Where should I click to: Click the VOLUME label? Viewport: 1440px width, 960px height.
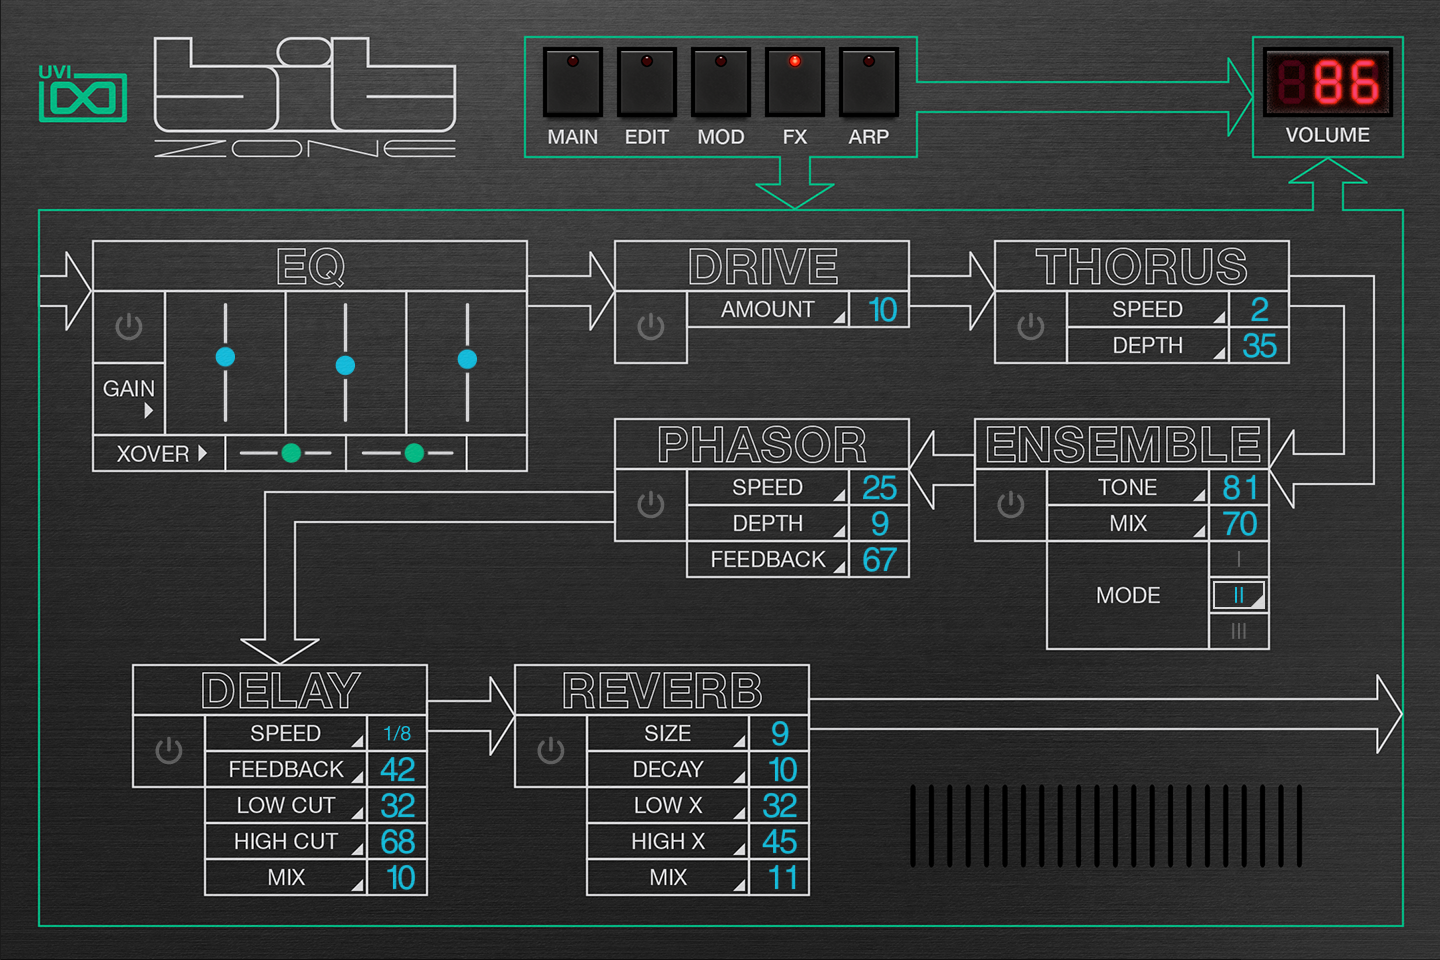1328,135
